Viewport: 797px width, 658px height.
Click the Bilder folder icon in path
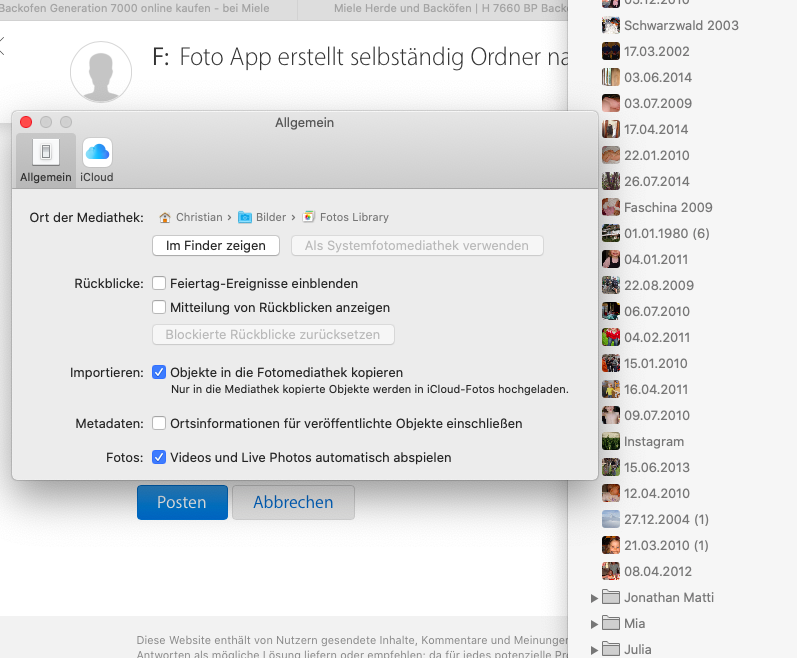coord(245,217)
